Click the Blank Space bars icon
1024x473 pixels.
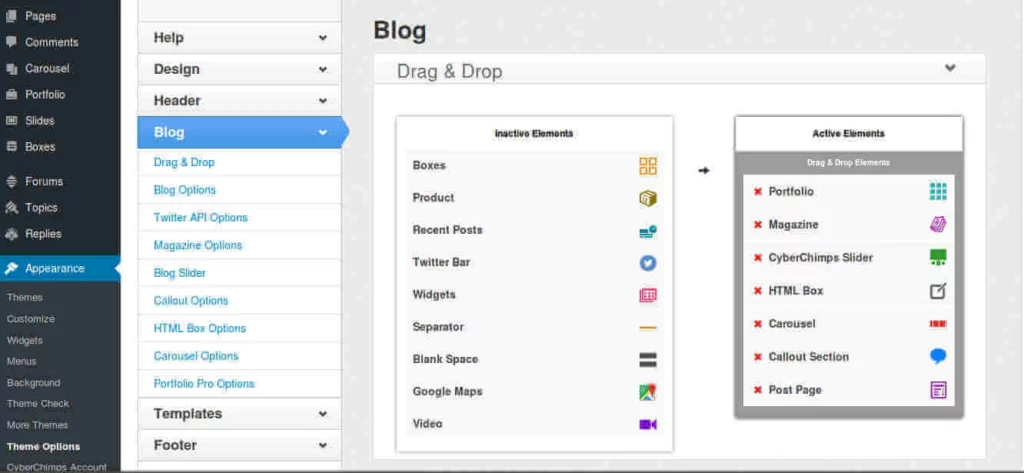pyautogui.click(x=648, y=359)
